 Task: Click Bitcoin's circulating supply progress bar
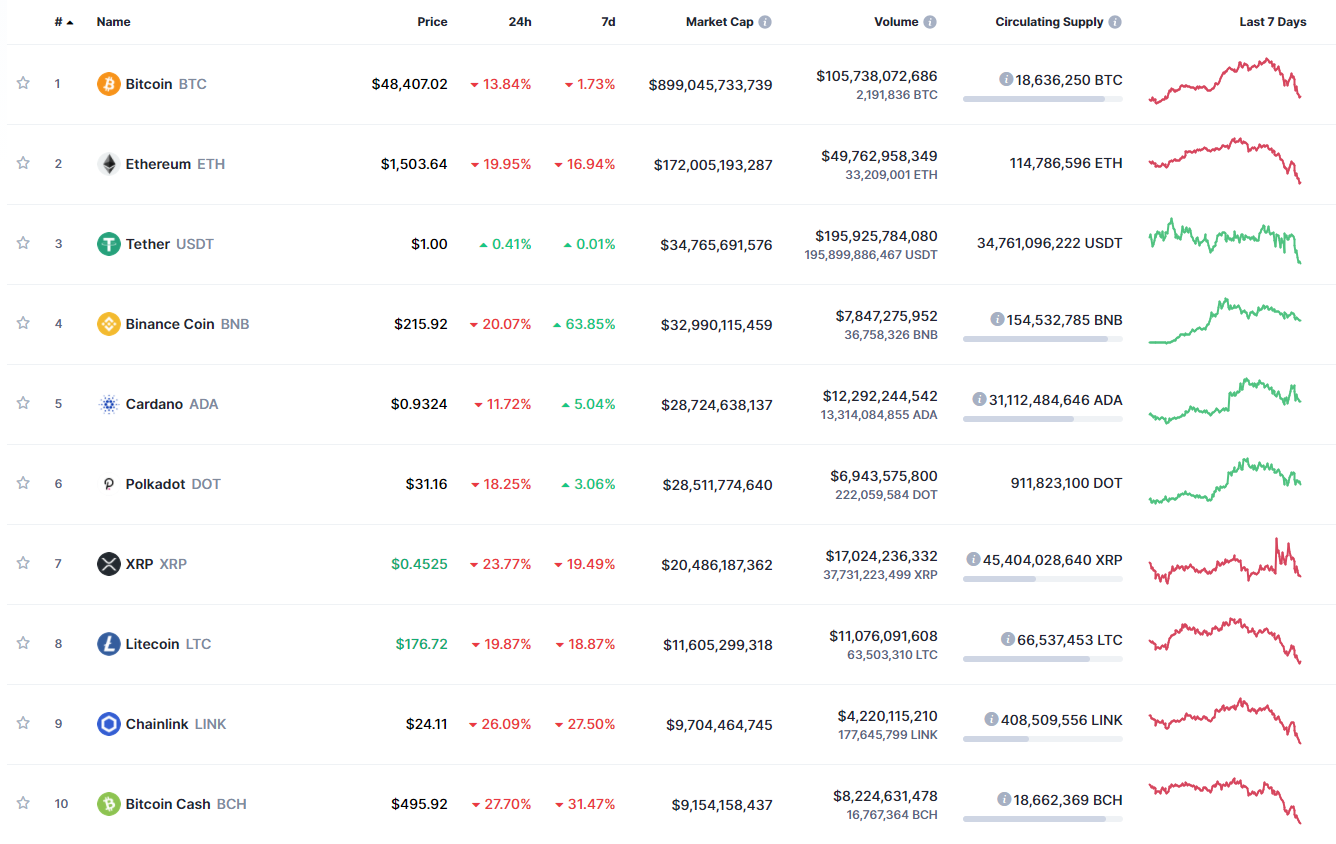click(x=1043, y=99)
